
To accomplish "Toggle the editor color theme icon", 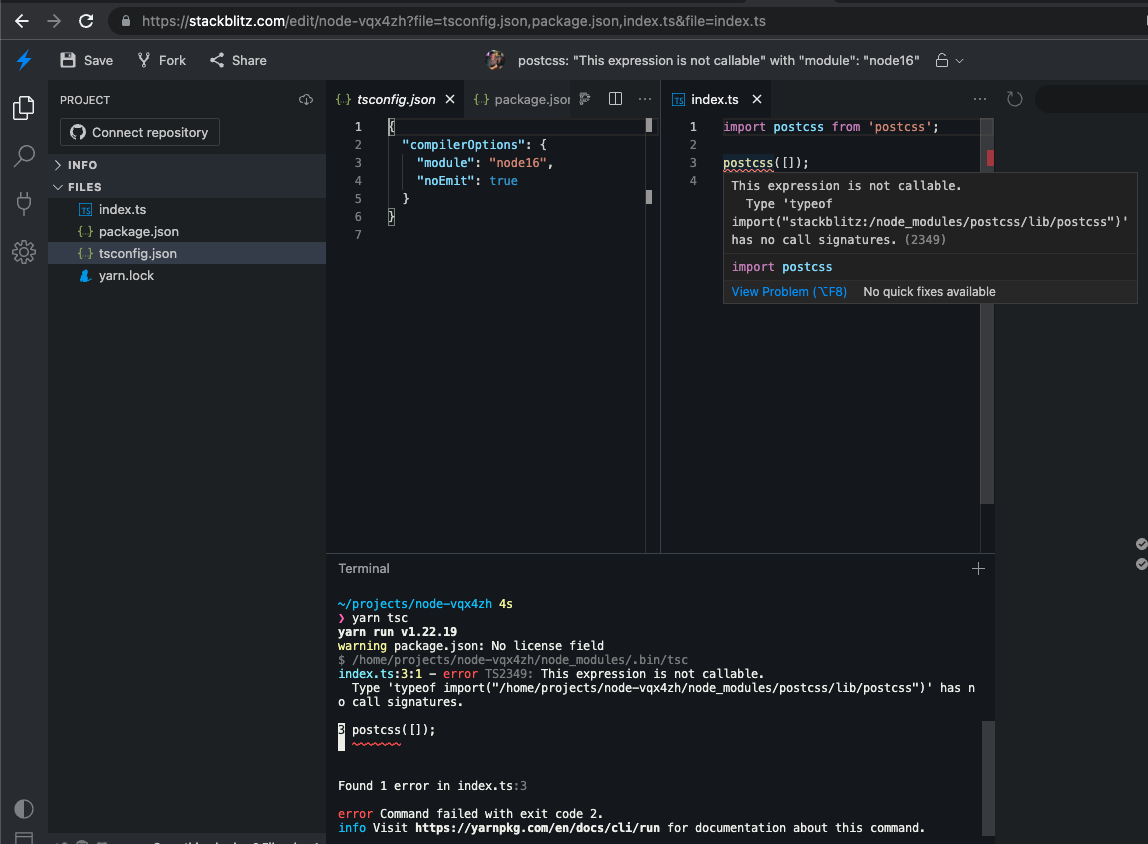I will tap(22, 808).
